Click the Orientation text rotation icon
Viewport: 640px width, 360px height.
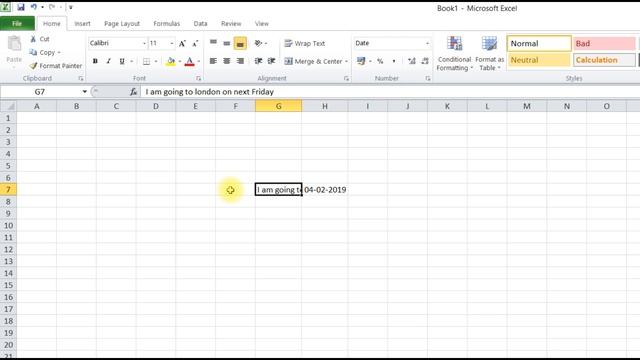pos(258,43)
